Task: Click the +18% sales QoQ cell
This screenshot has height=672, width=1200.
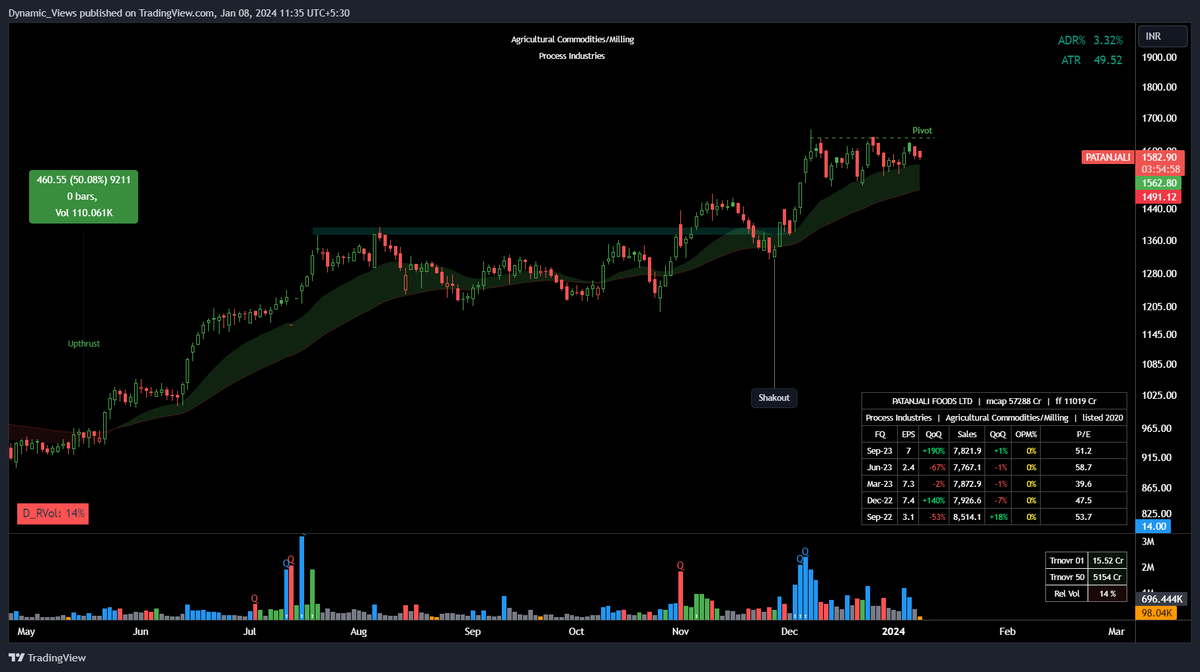Action: [998, 517]
